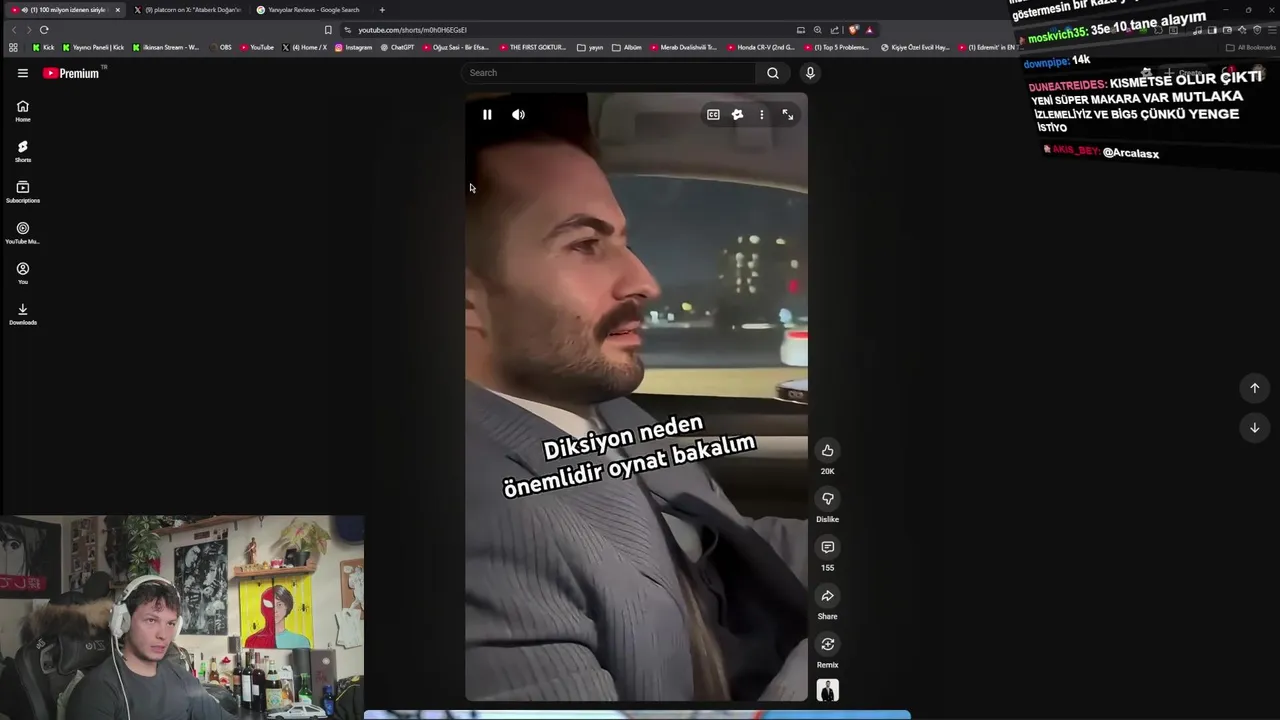Image resolution: width=1280 pixels, height=720 pixels.
Task: Open the OBS bookmark
Action: 219,47
